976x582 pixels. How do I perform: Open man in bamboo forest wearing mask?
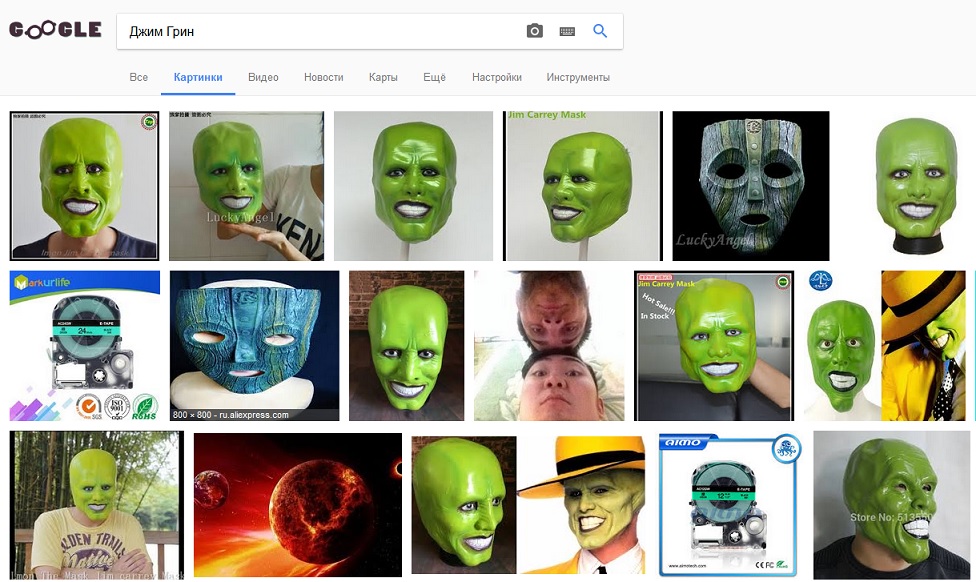click(96, 505)
